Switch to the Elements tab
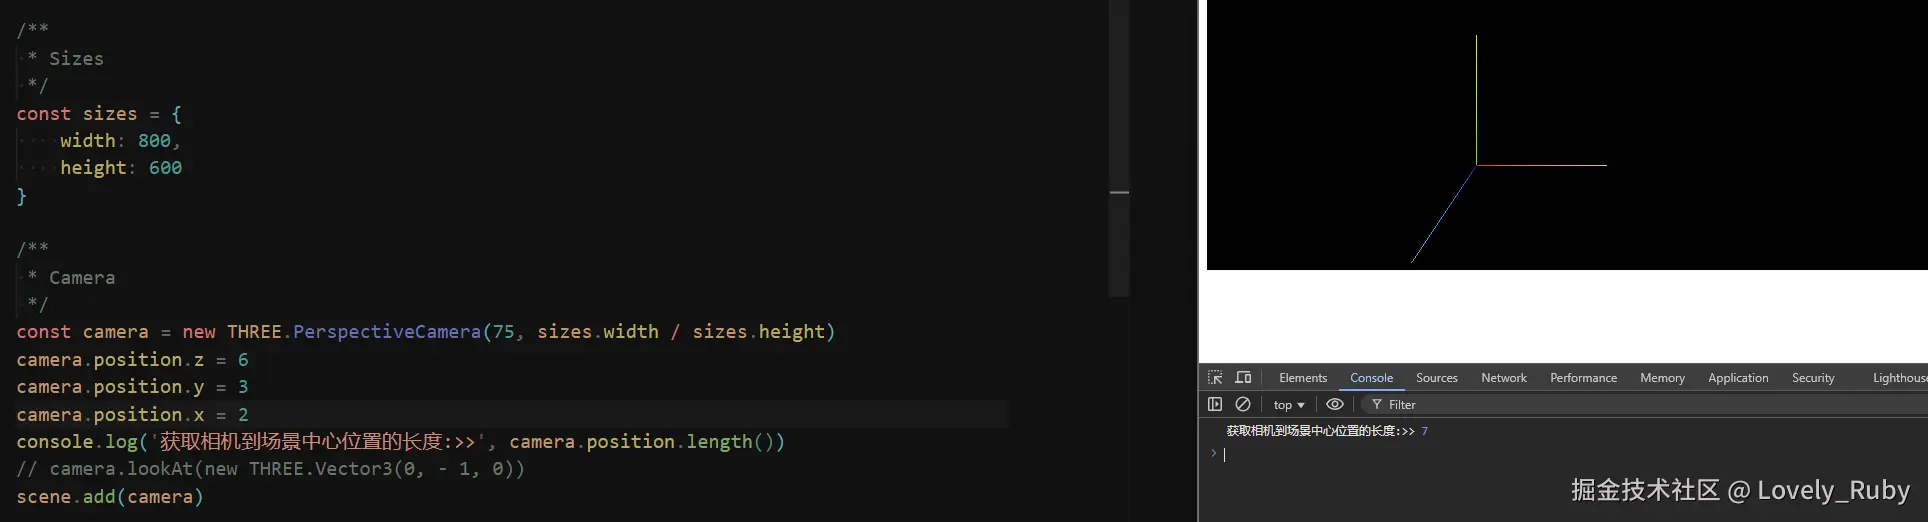 tap(1303, 378)
